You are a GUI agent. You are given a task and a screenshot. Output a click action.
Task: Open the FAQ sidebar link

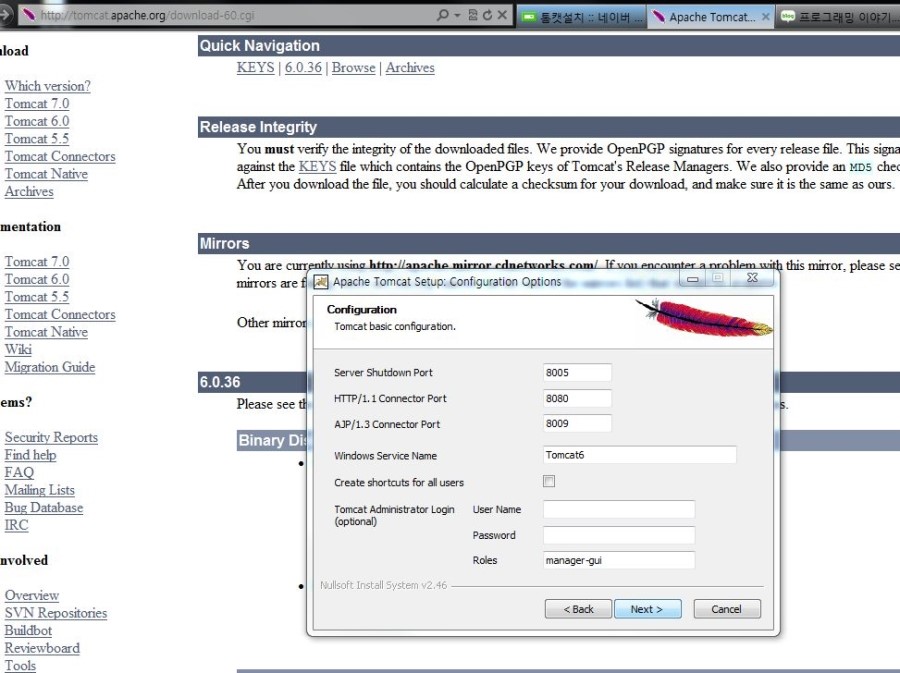pyautogui.click(x=19, y=473)
